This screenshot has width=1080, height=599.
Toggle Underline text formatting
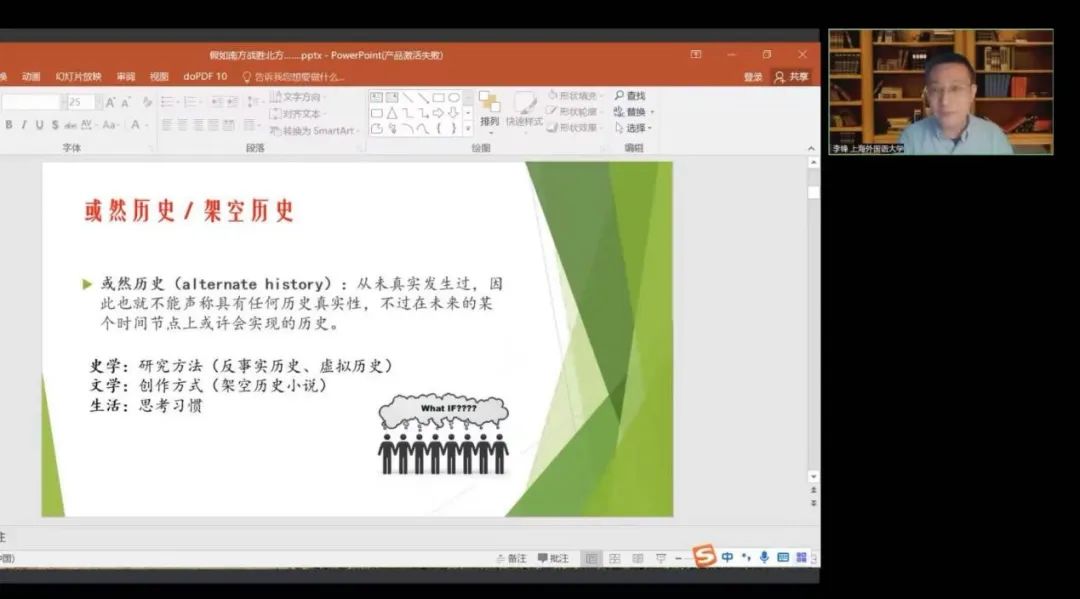click(39, 125)
